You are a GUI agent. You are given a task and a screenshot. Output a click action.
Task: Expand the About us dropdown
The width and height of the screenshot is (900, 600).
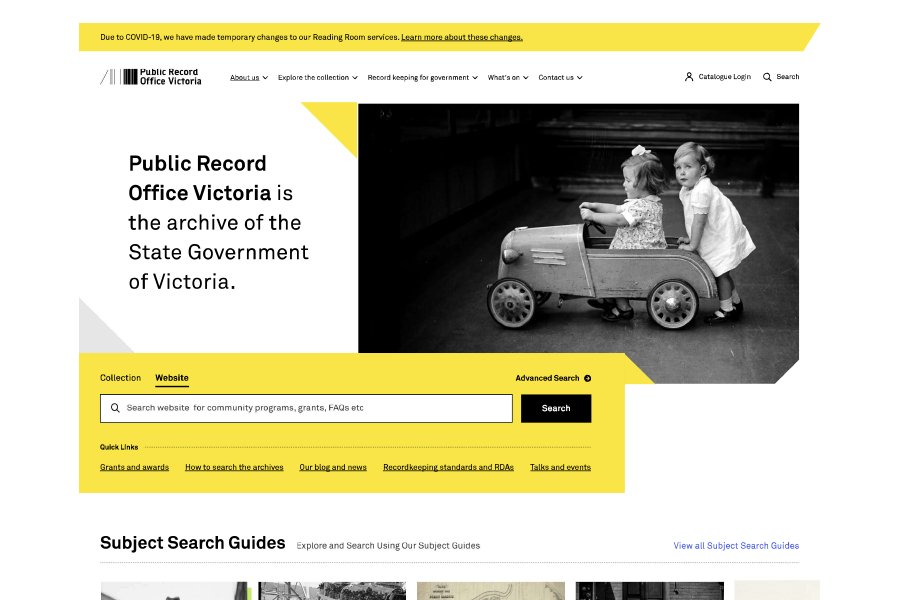tap(245, 77)
